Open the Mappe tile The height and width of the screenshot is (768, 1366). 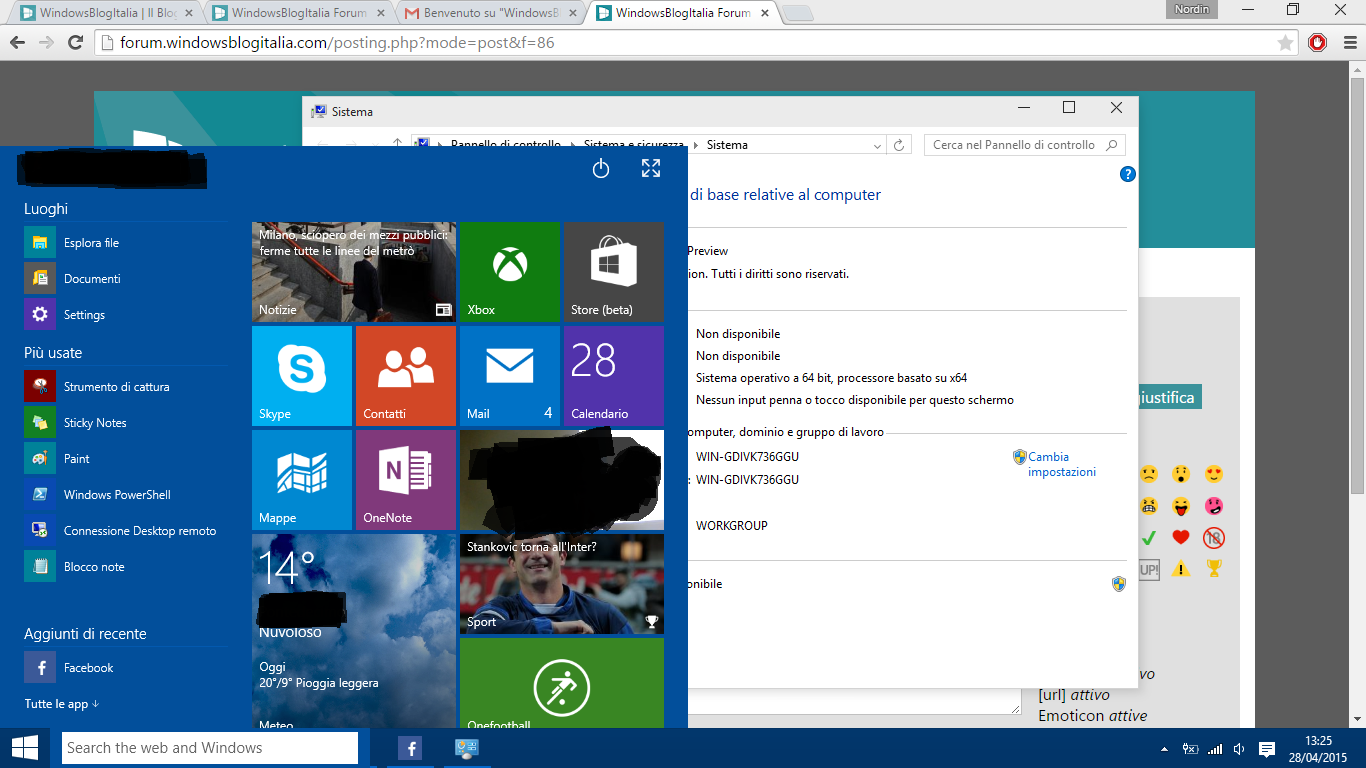(301, 480)
